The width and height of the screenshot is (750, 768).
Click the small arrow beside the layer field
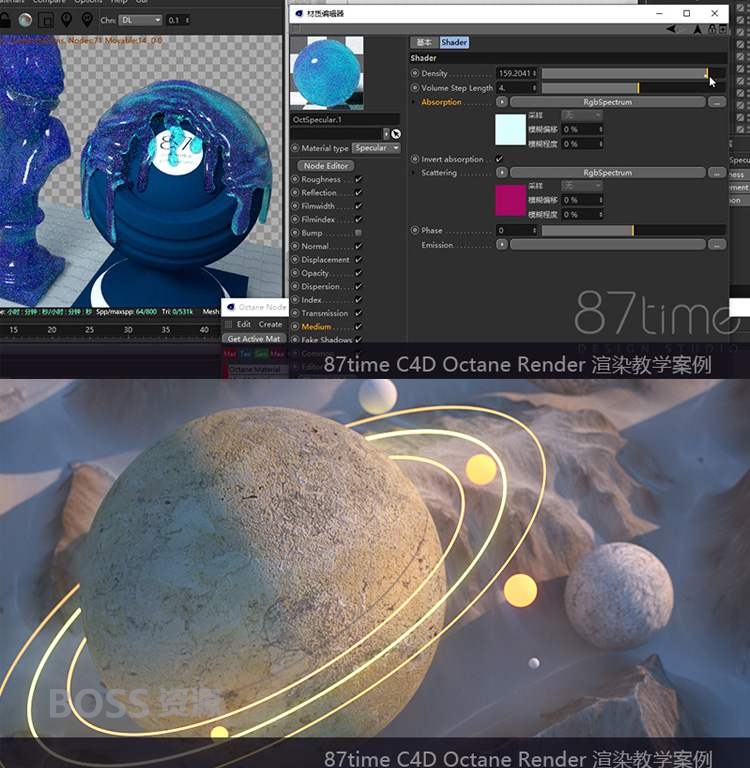(x=386, y=134)
